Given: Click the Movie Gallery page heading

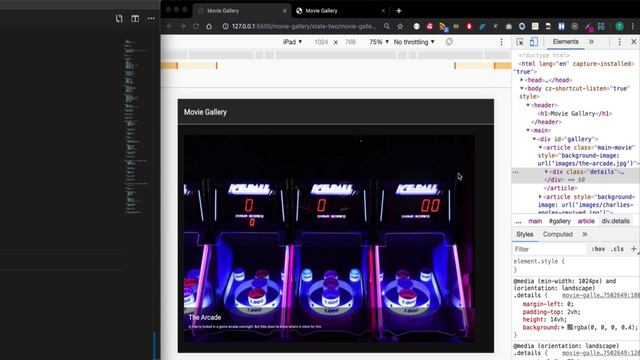Looking at the screenshot, I should [x=205, y=112].
